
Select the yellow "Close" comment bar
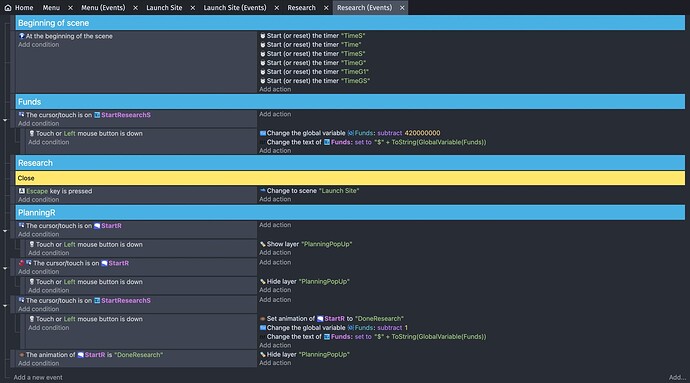[350, 178]
